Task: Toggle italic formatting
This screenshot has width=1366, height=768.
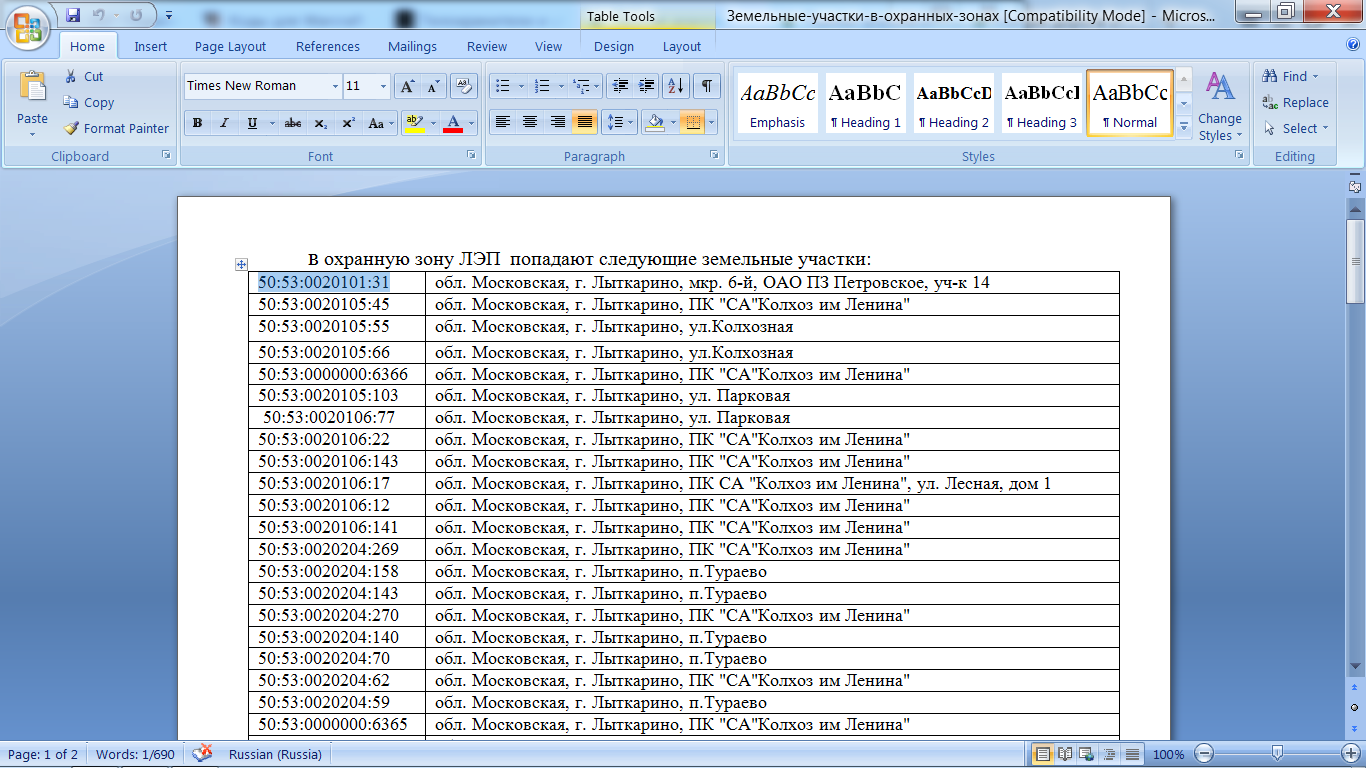Action: click(224, 123)
